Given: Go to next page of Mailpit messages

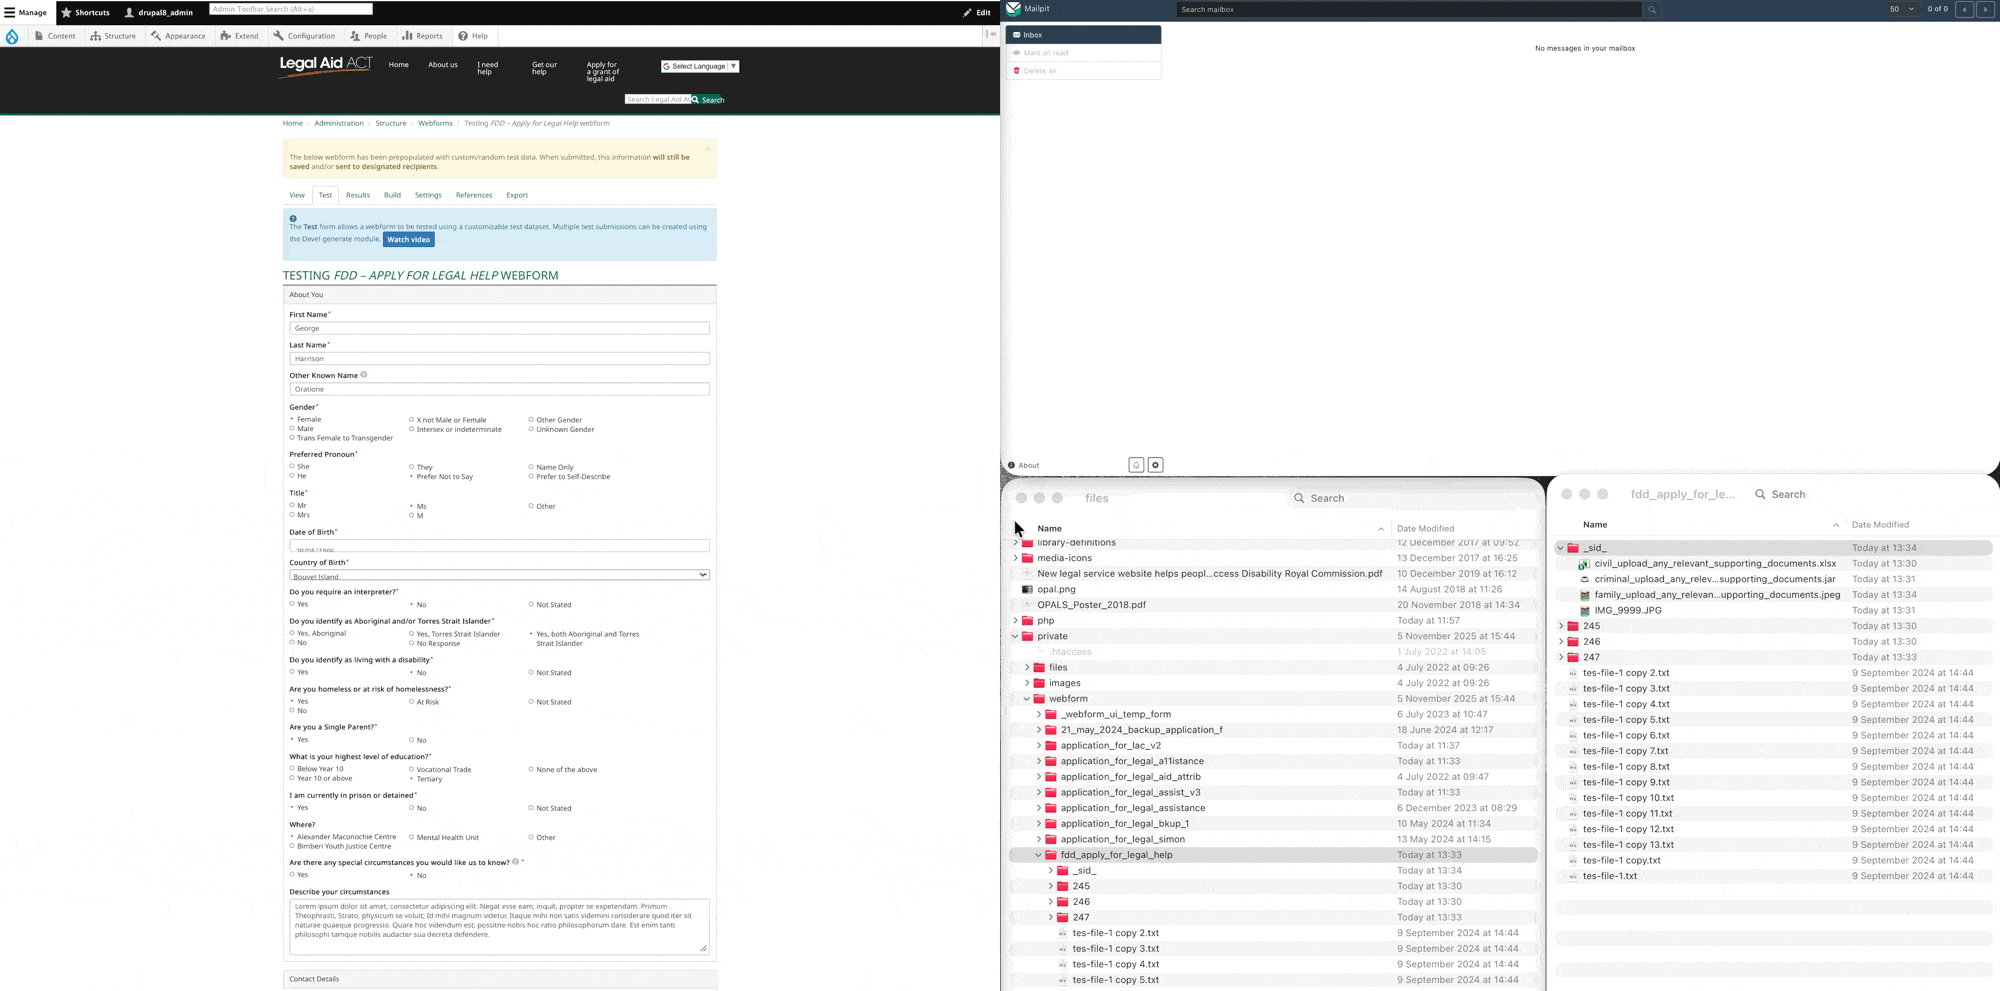Looking at the screenshot, I should pos(1985,10).
